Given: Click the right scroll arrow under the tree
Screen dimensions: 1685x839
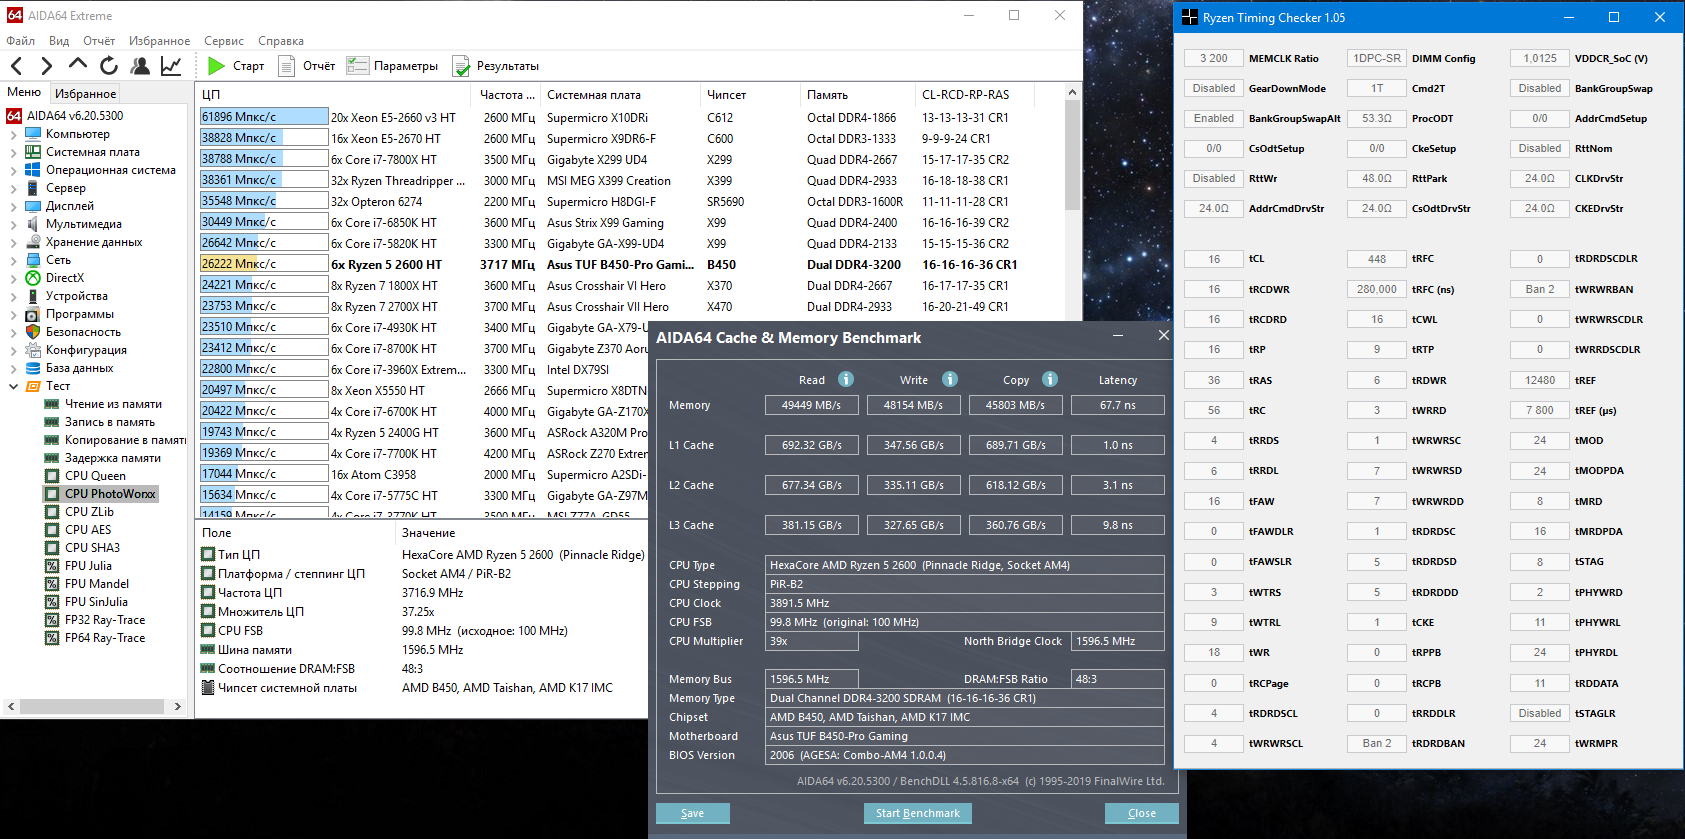Looking at the screenshot, I should [x=178, y=706].
